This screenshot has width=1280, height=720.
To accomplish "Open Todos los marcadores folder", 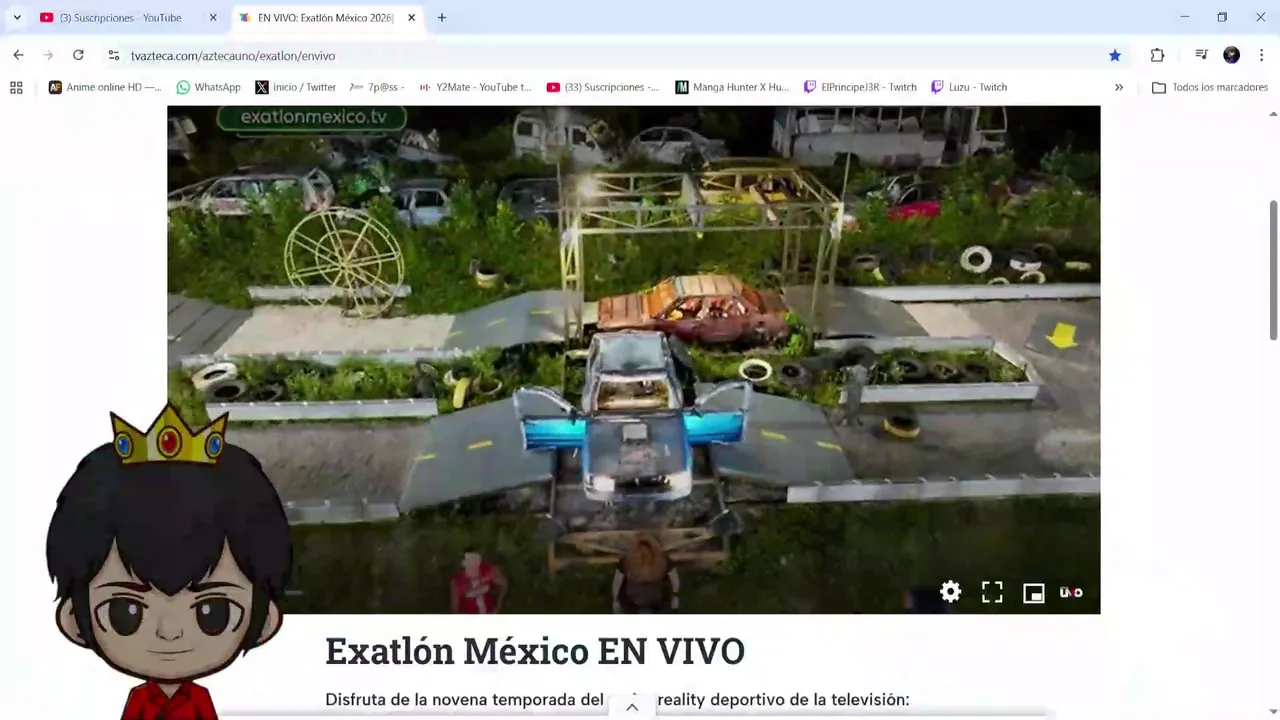I will coord(1210,87).
